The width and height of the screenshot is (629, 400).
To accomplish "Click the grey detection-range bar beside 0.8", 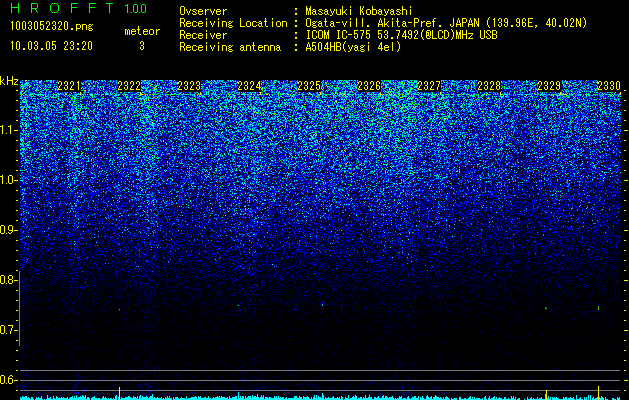I will (x=19, y=309).
